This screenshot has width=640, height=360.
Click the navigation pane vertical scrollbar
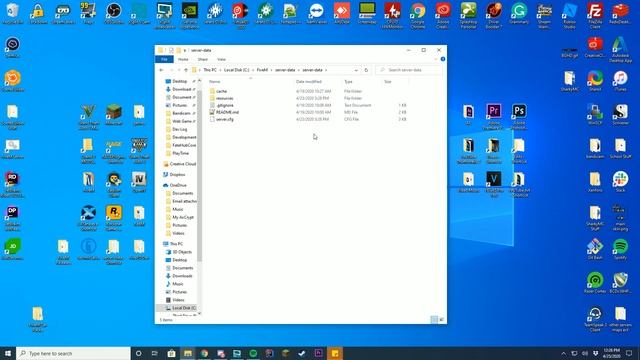(x=199, y=176)
